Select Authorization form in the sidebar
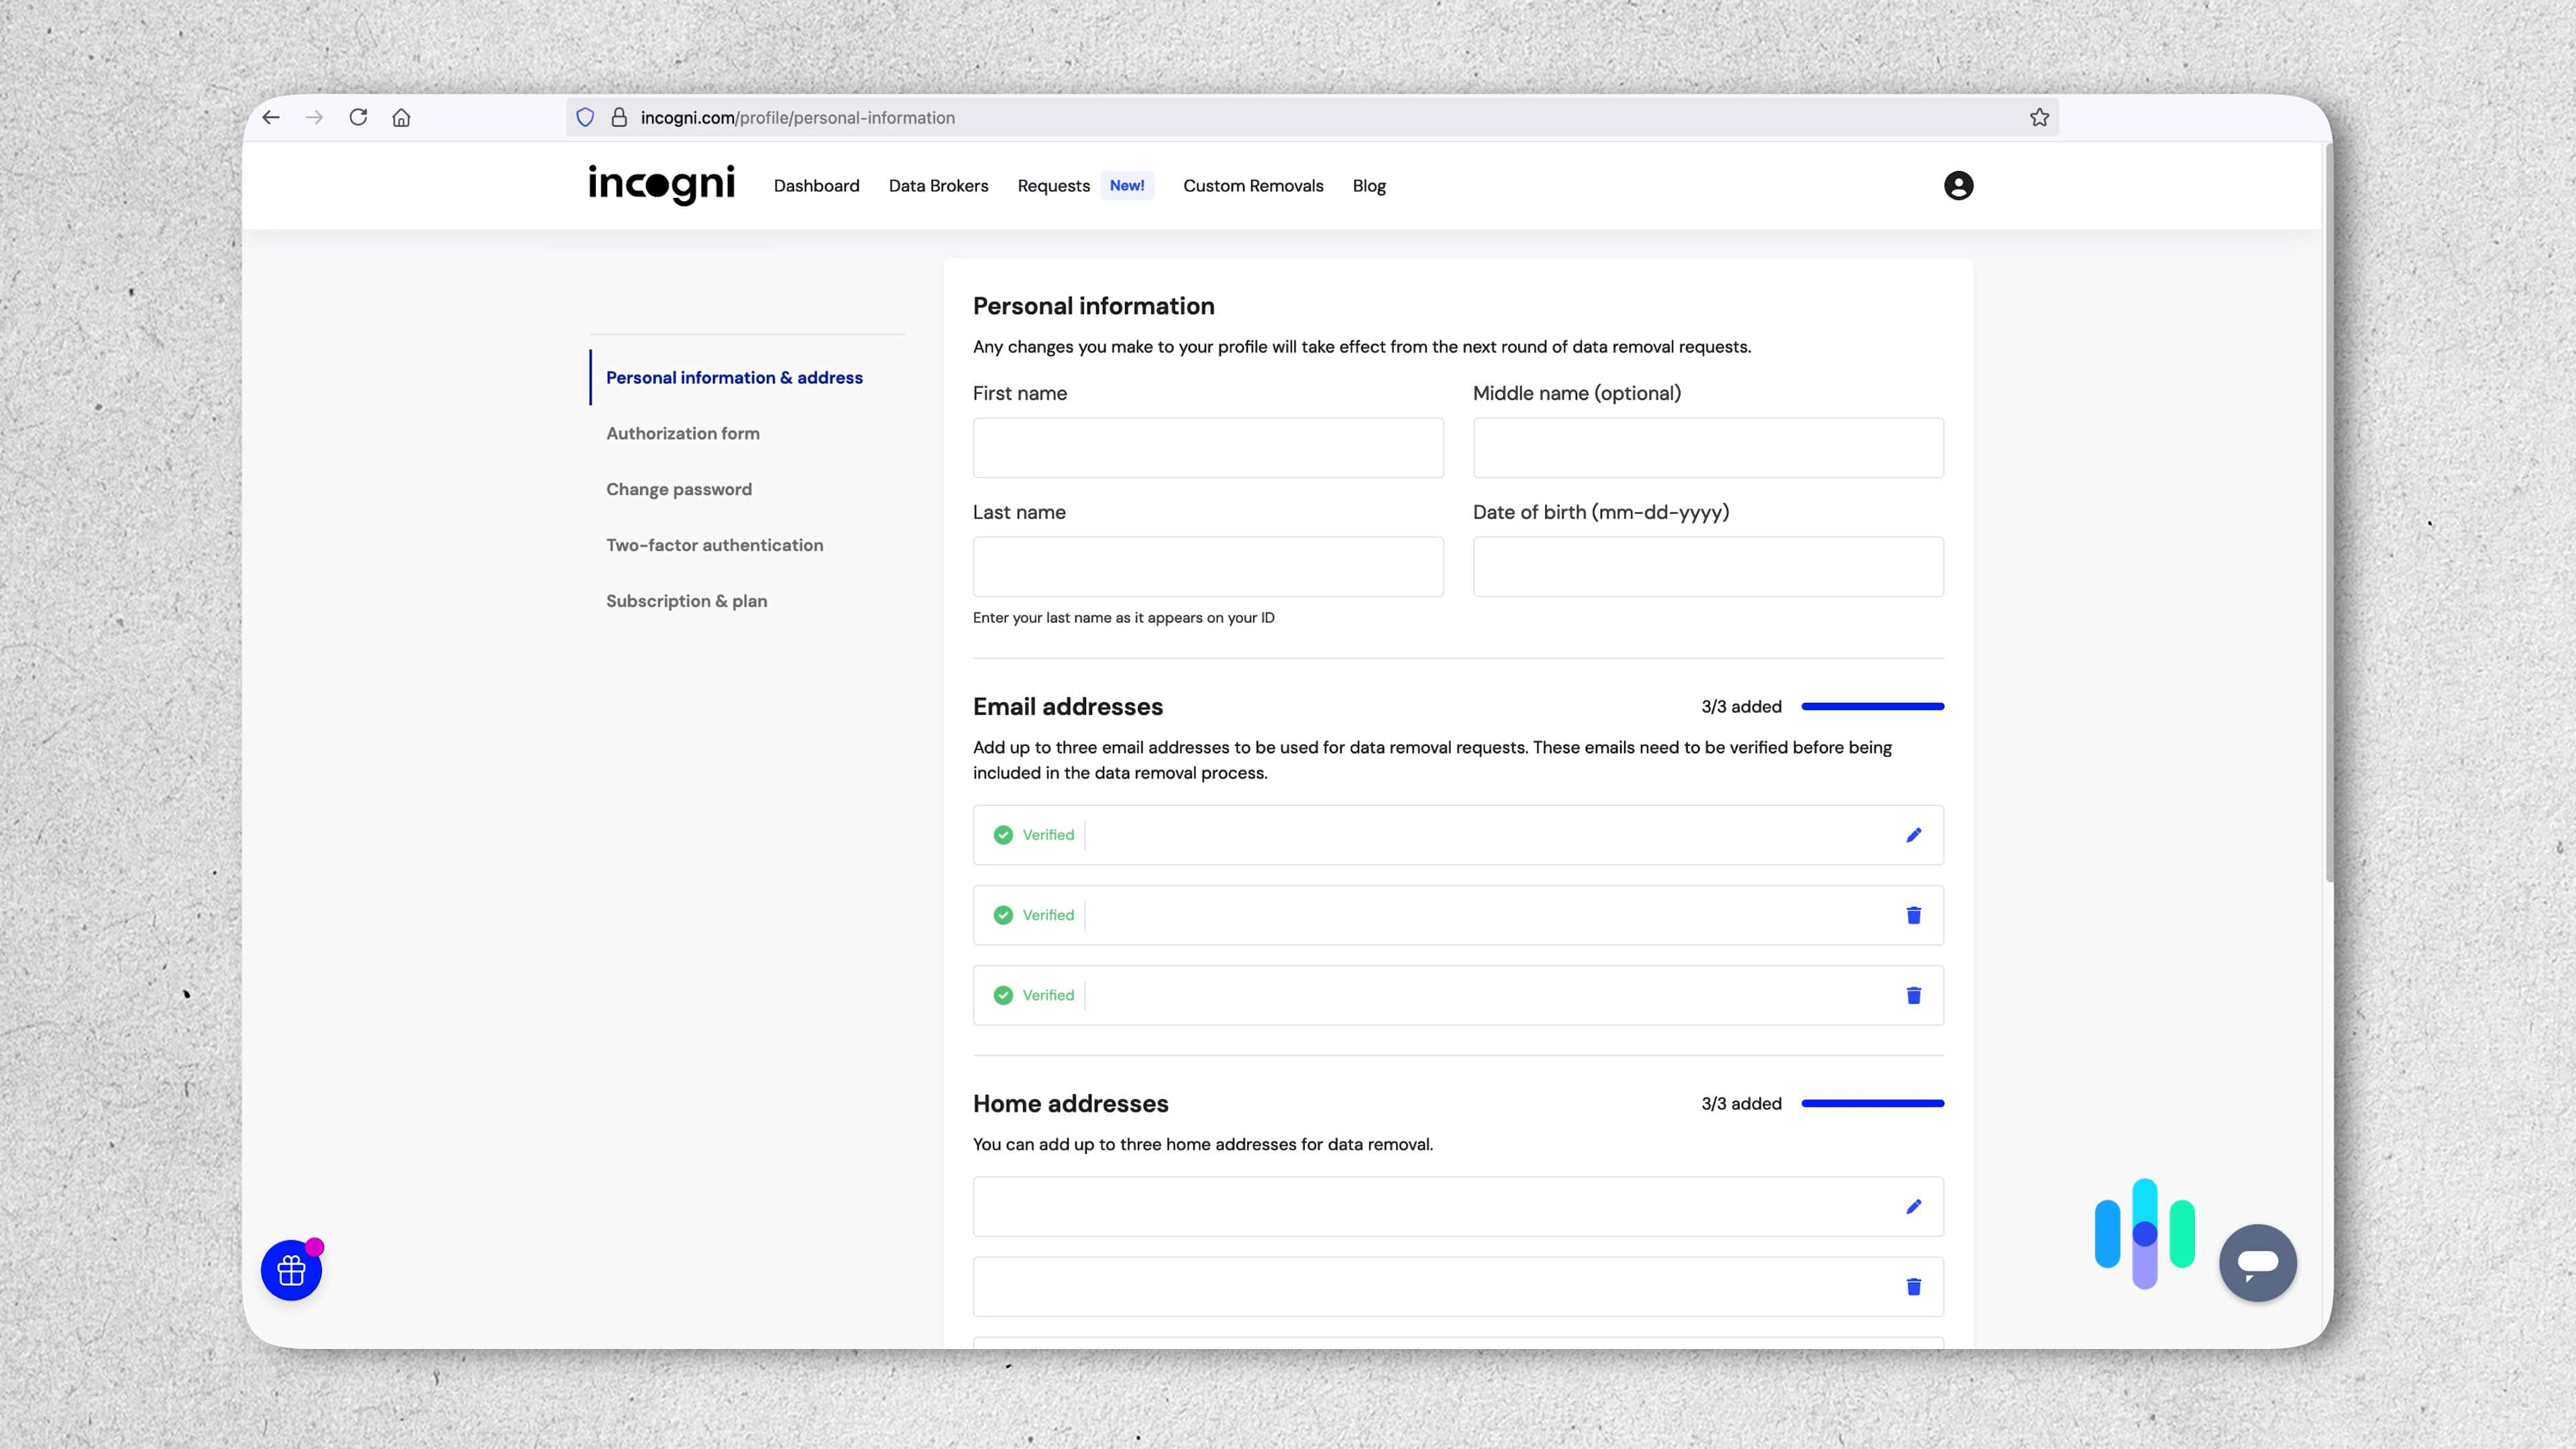Viewport: 2576px width, 1449px height. (682, 433)
